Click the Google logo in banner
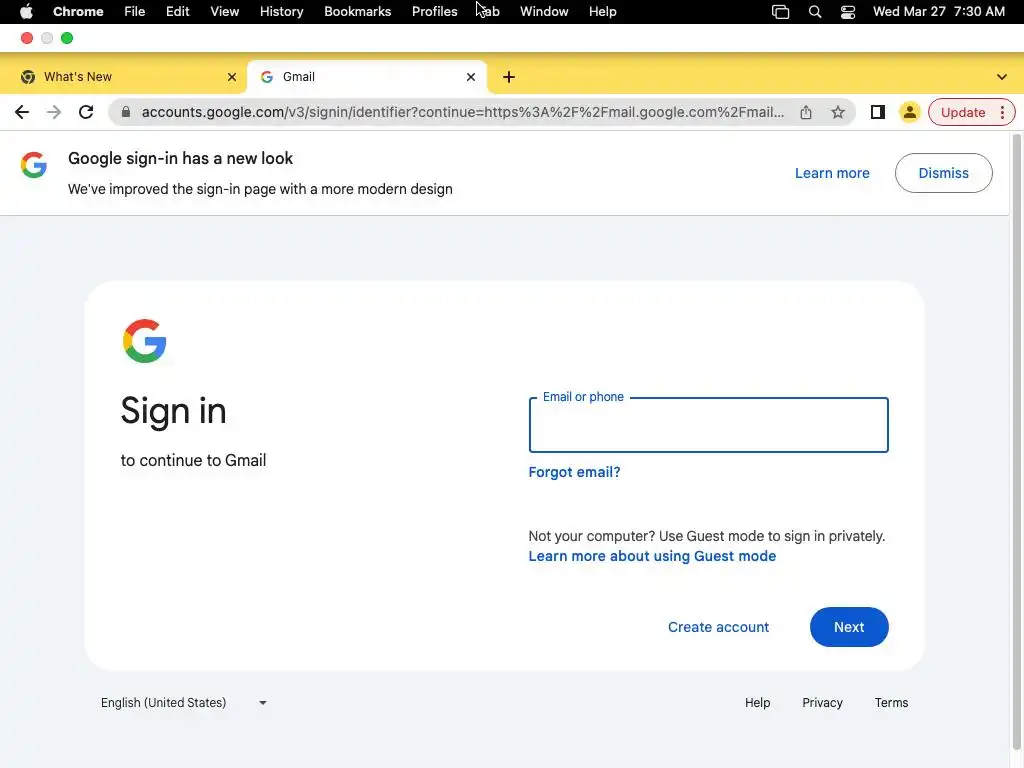 (x=33, y=165)
